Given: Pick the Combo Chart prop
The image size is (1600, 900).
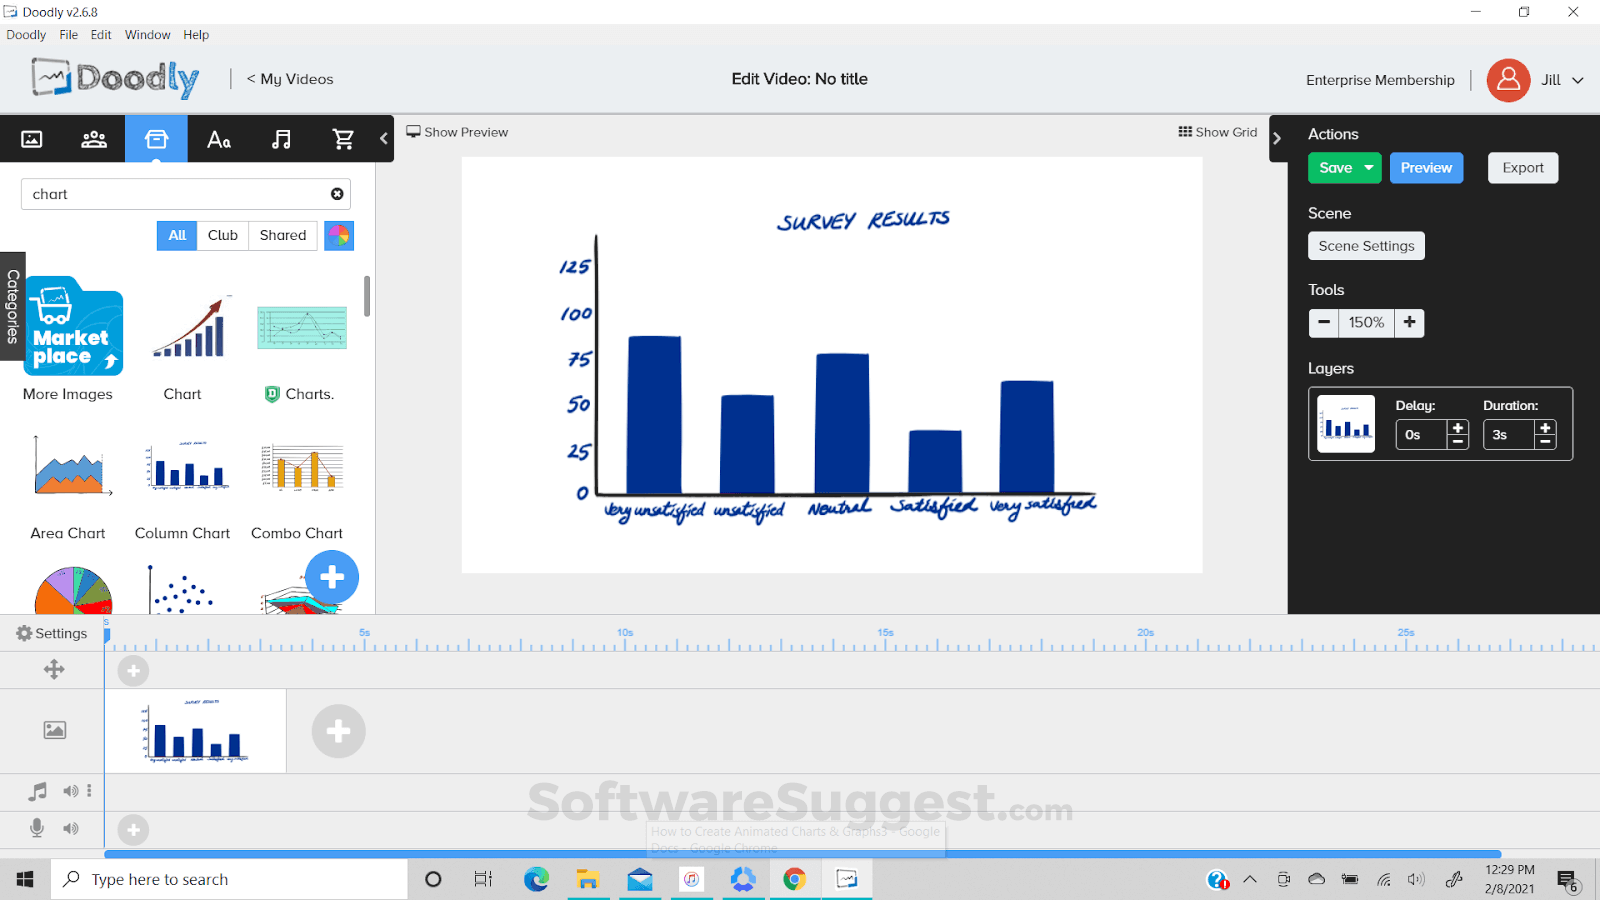Looking at the screenshot, I should [302, 467].
